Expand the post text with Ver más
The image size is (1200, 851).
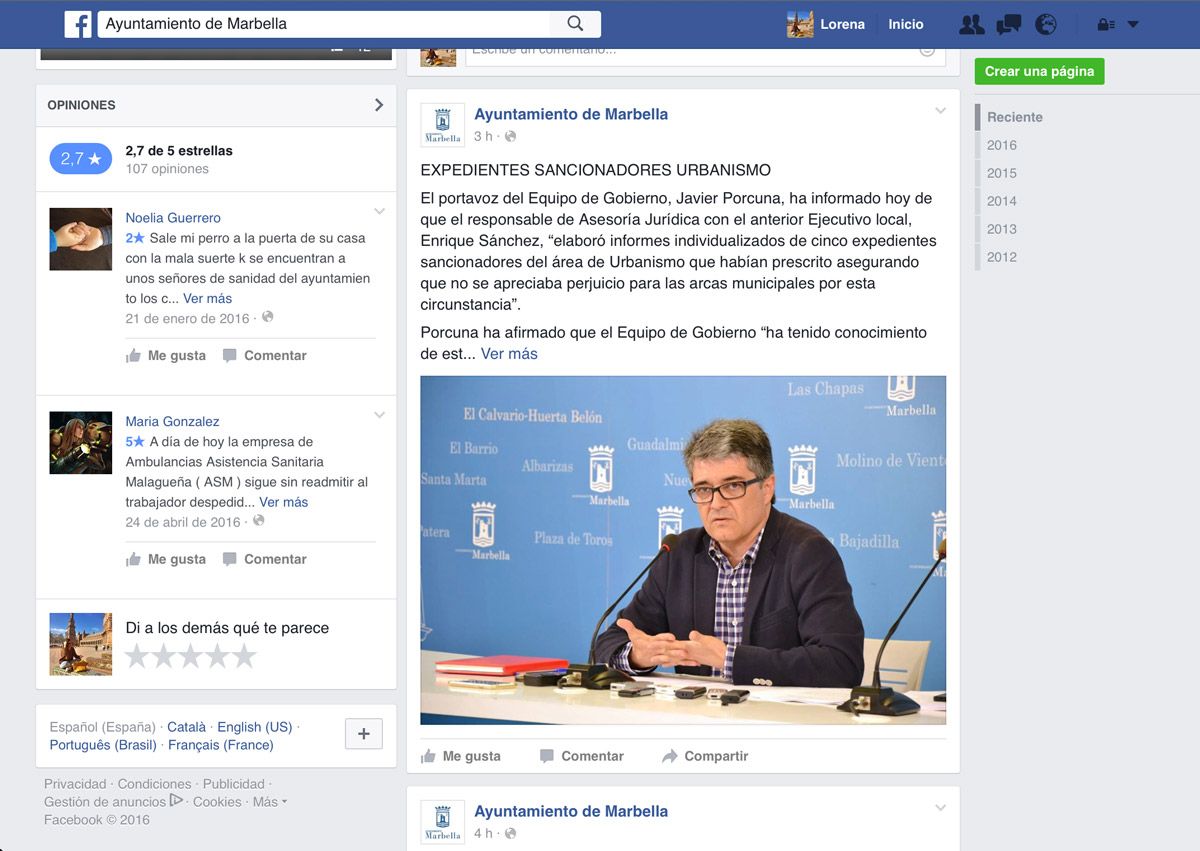pos(509,354)
